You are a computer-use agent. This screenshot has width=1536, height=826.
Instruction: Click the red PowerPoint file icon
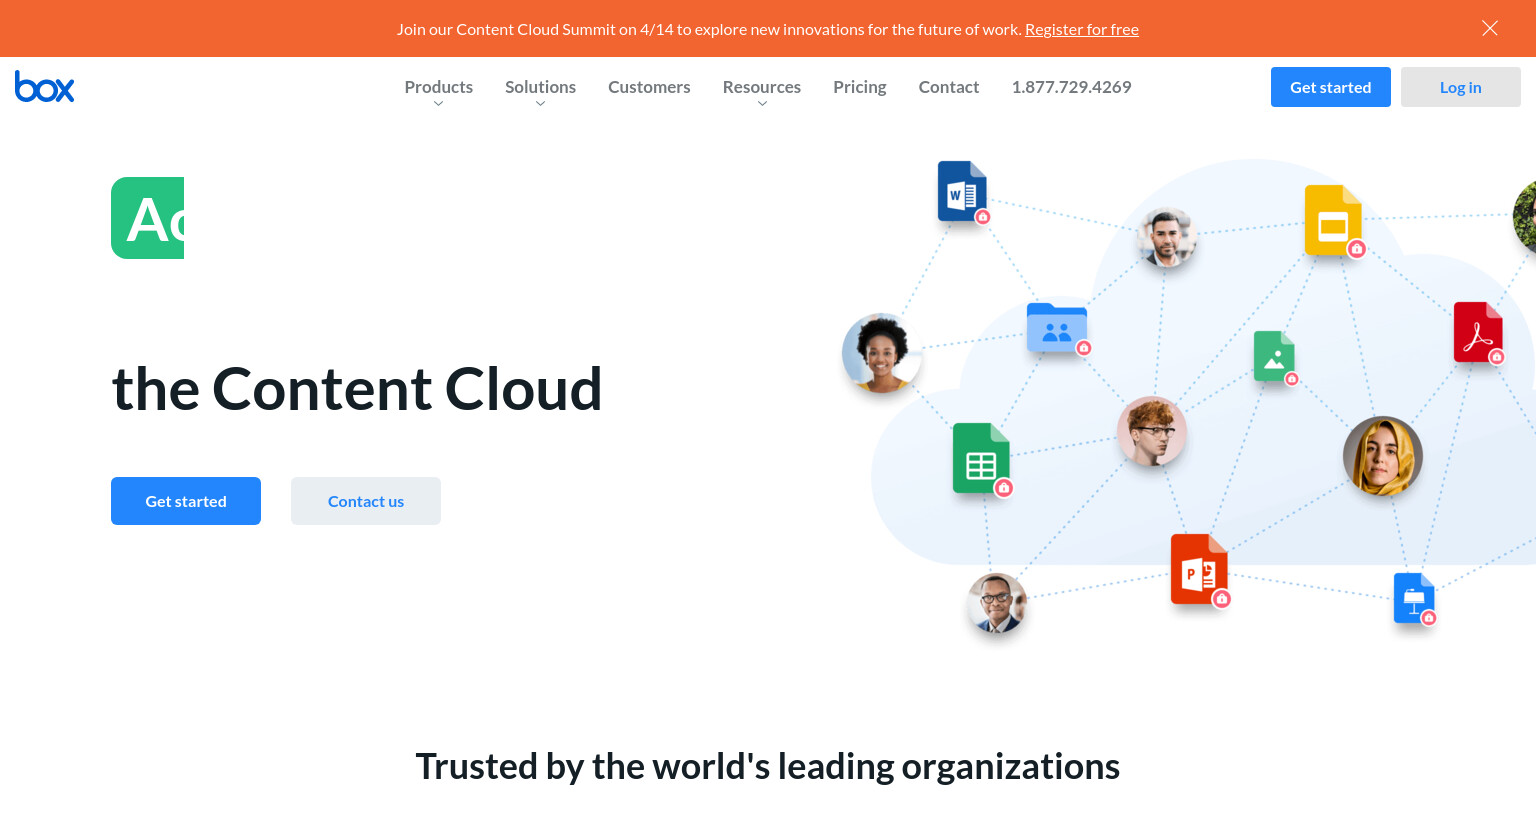1199,569
